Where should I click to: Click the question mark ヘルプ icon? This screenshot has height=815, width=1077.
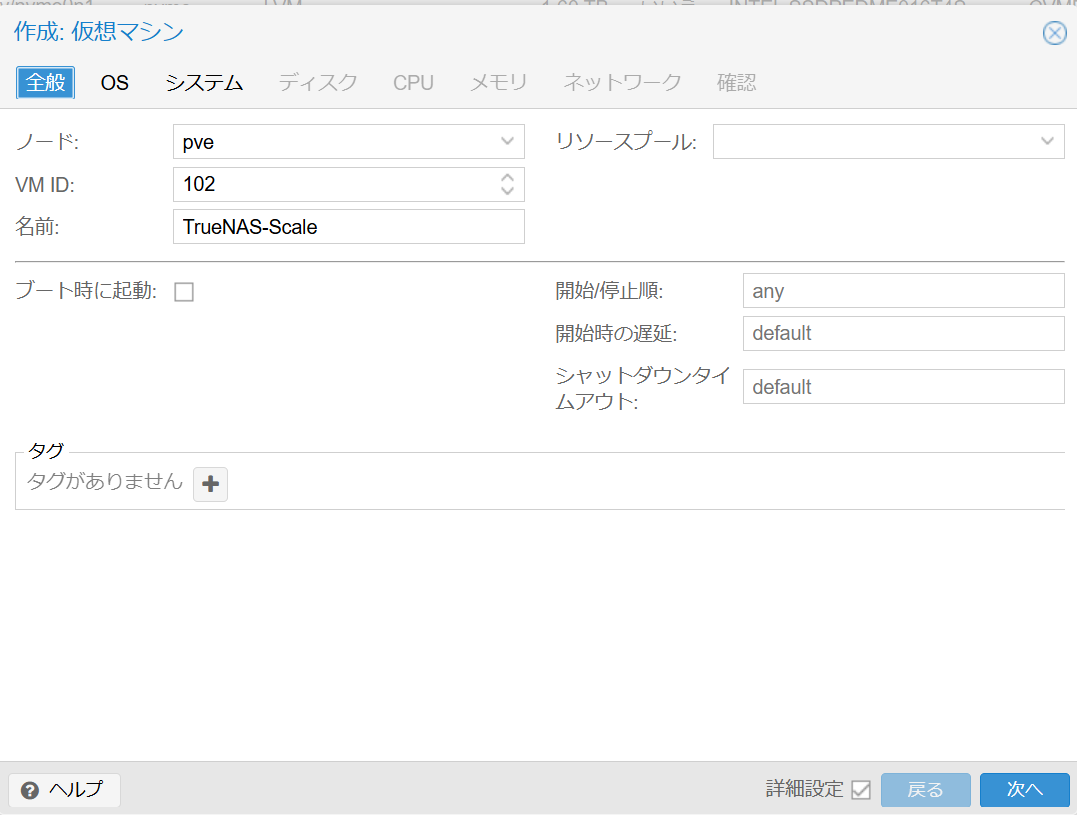[30, 790]
